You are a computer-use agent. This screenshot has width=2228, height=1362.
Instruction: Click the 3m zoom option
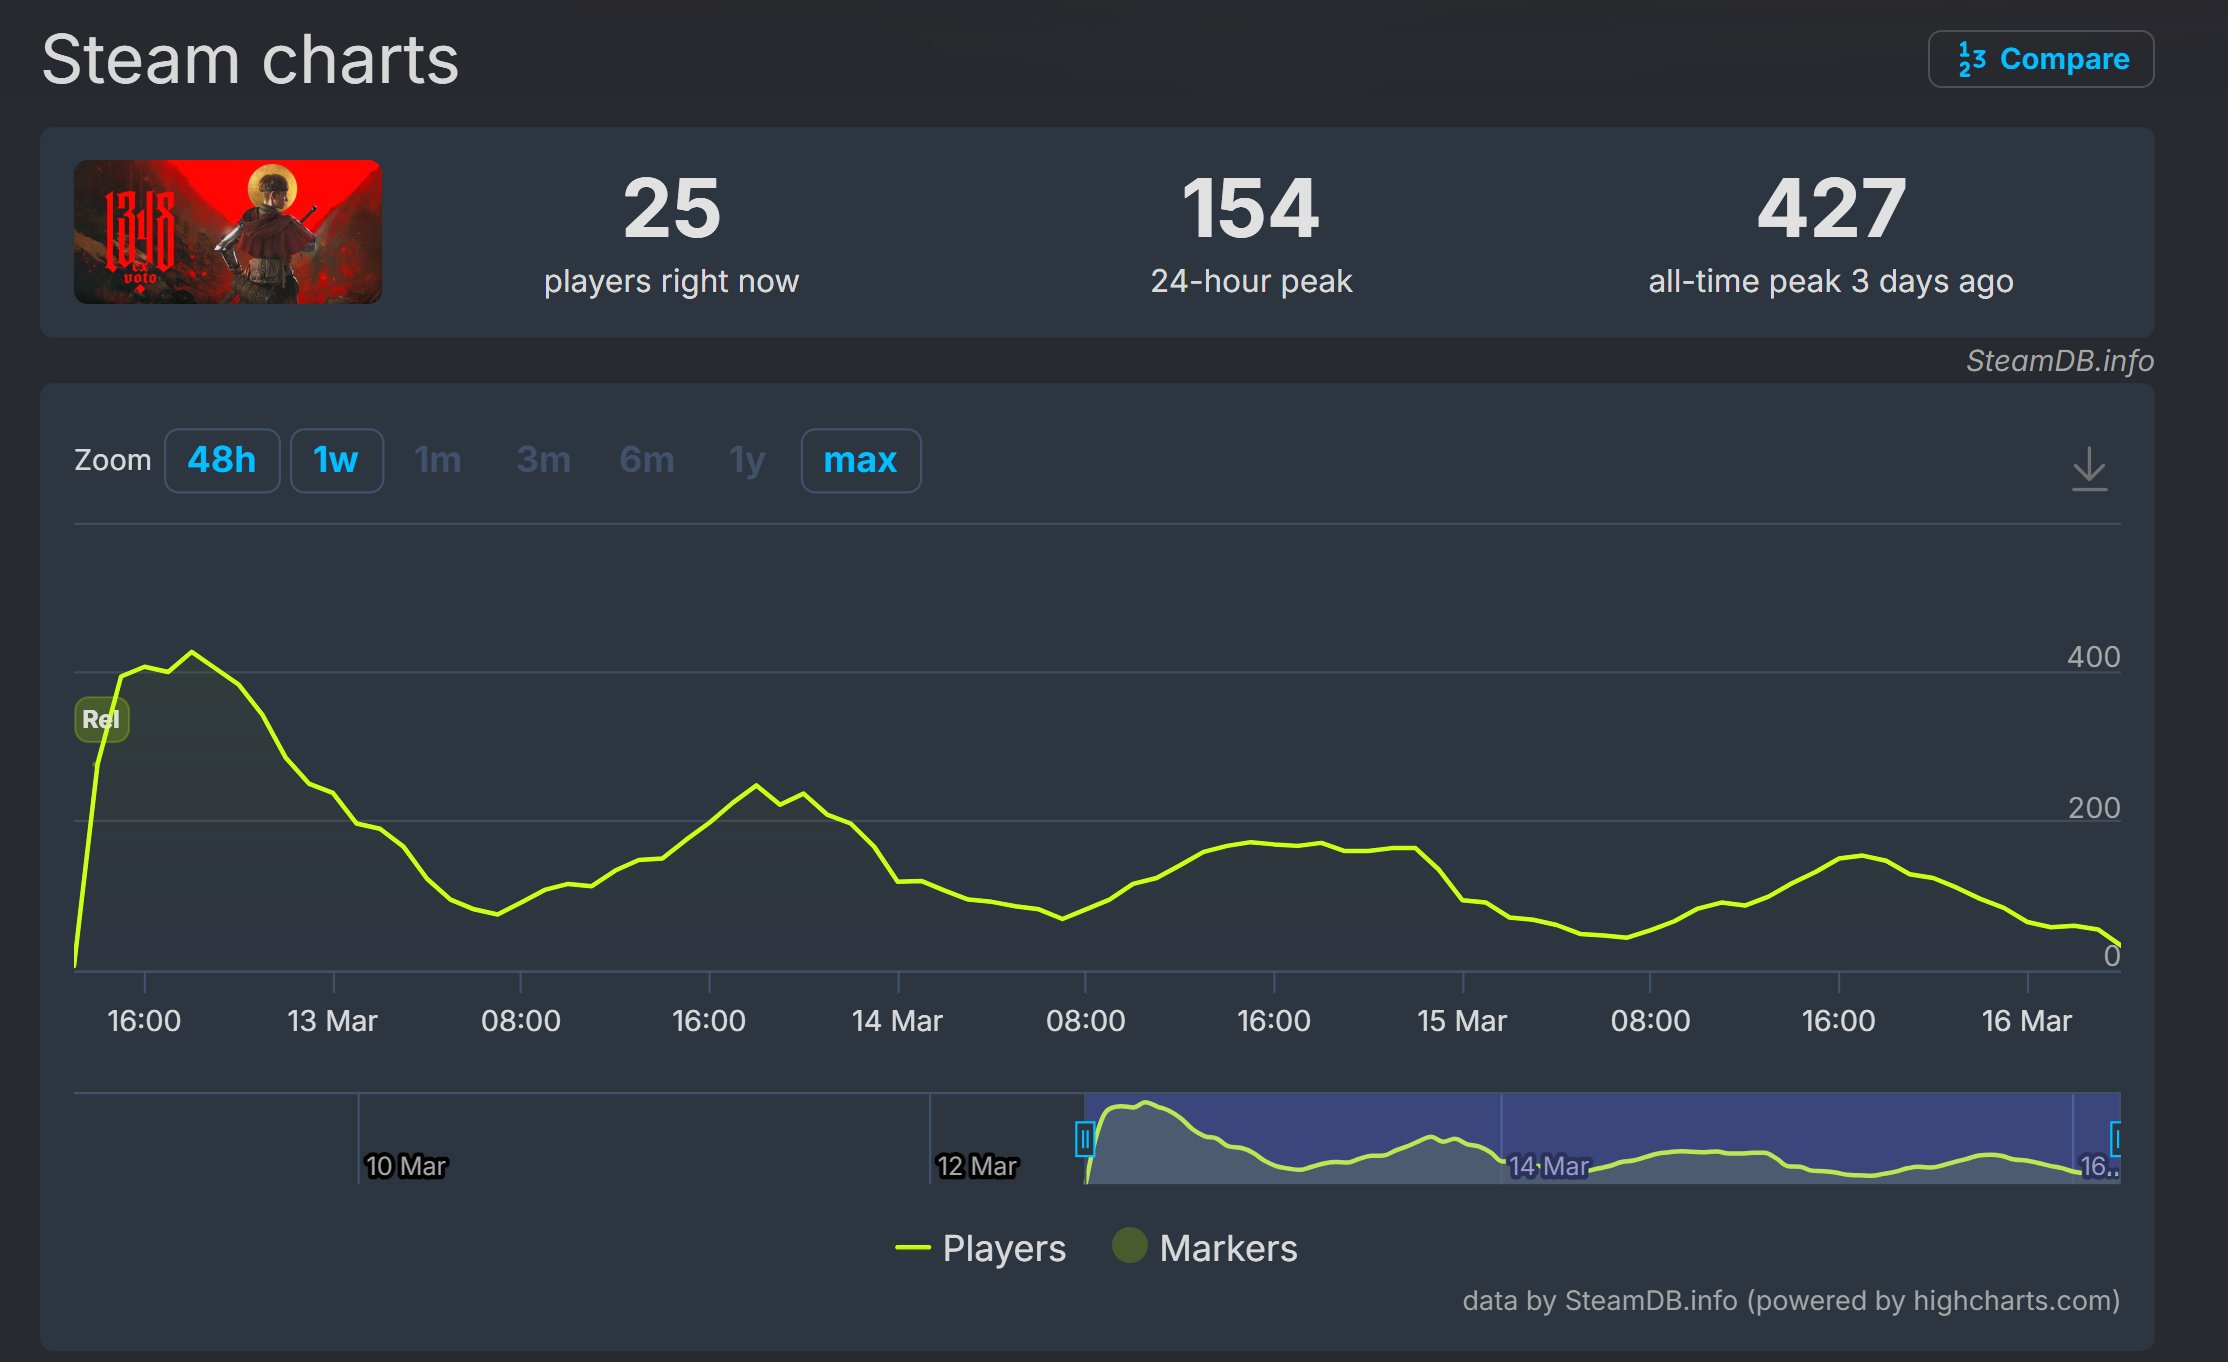coord(543,460)
